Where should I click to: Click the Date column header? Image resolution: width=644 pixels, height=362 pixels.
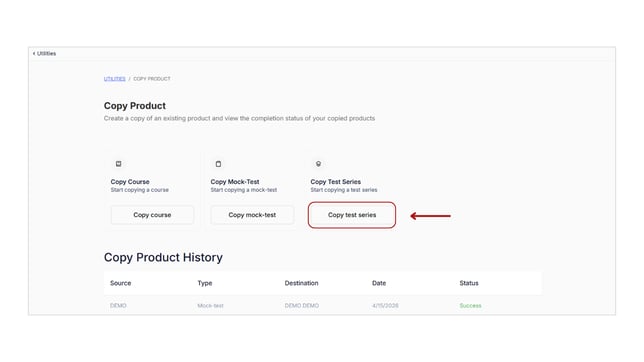click(x=379, y=283)
